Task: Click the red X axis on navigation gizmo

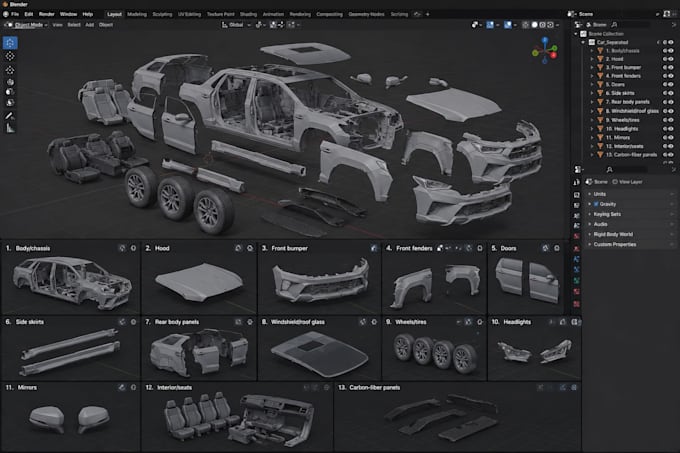Action: pyautogui.click(x=554, y=55)
